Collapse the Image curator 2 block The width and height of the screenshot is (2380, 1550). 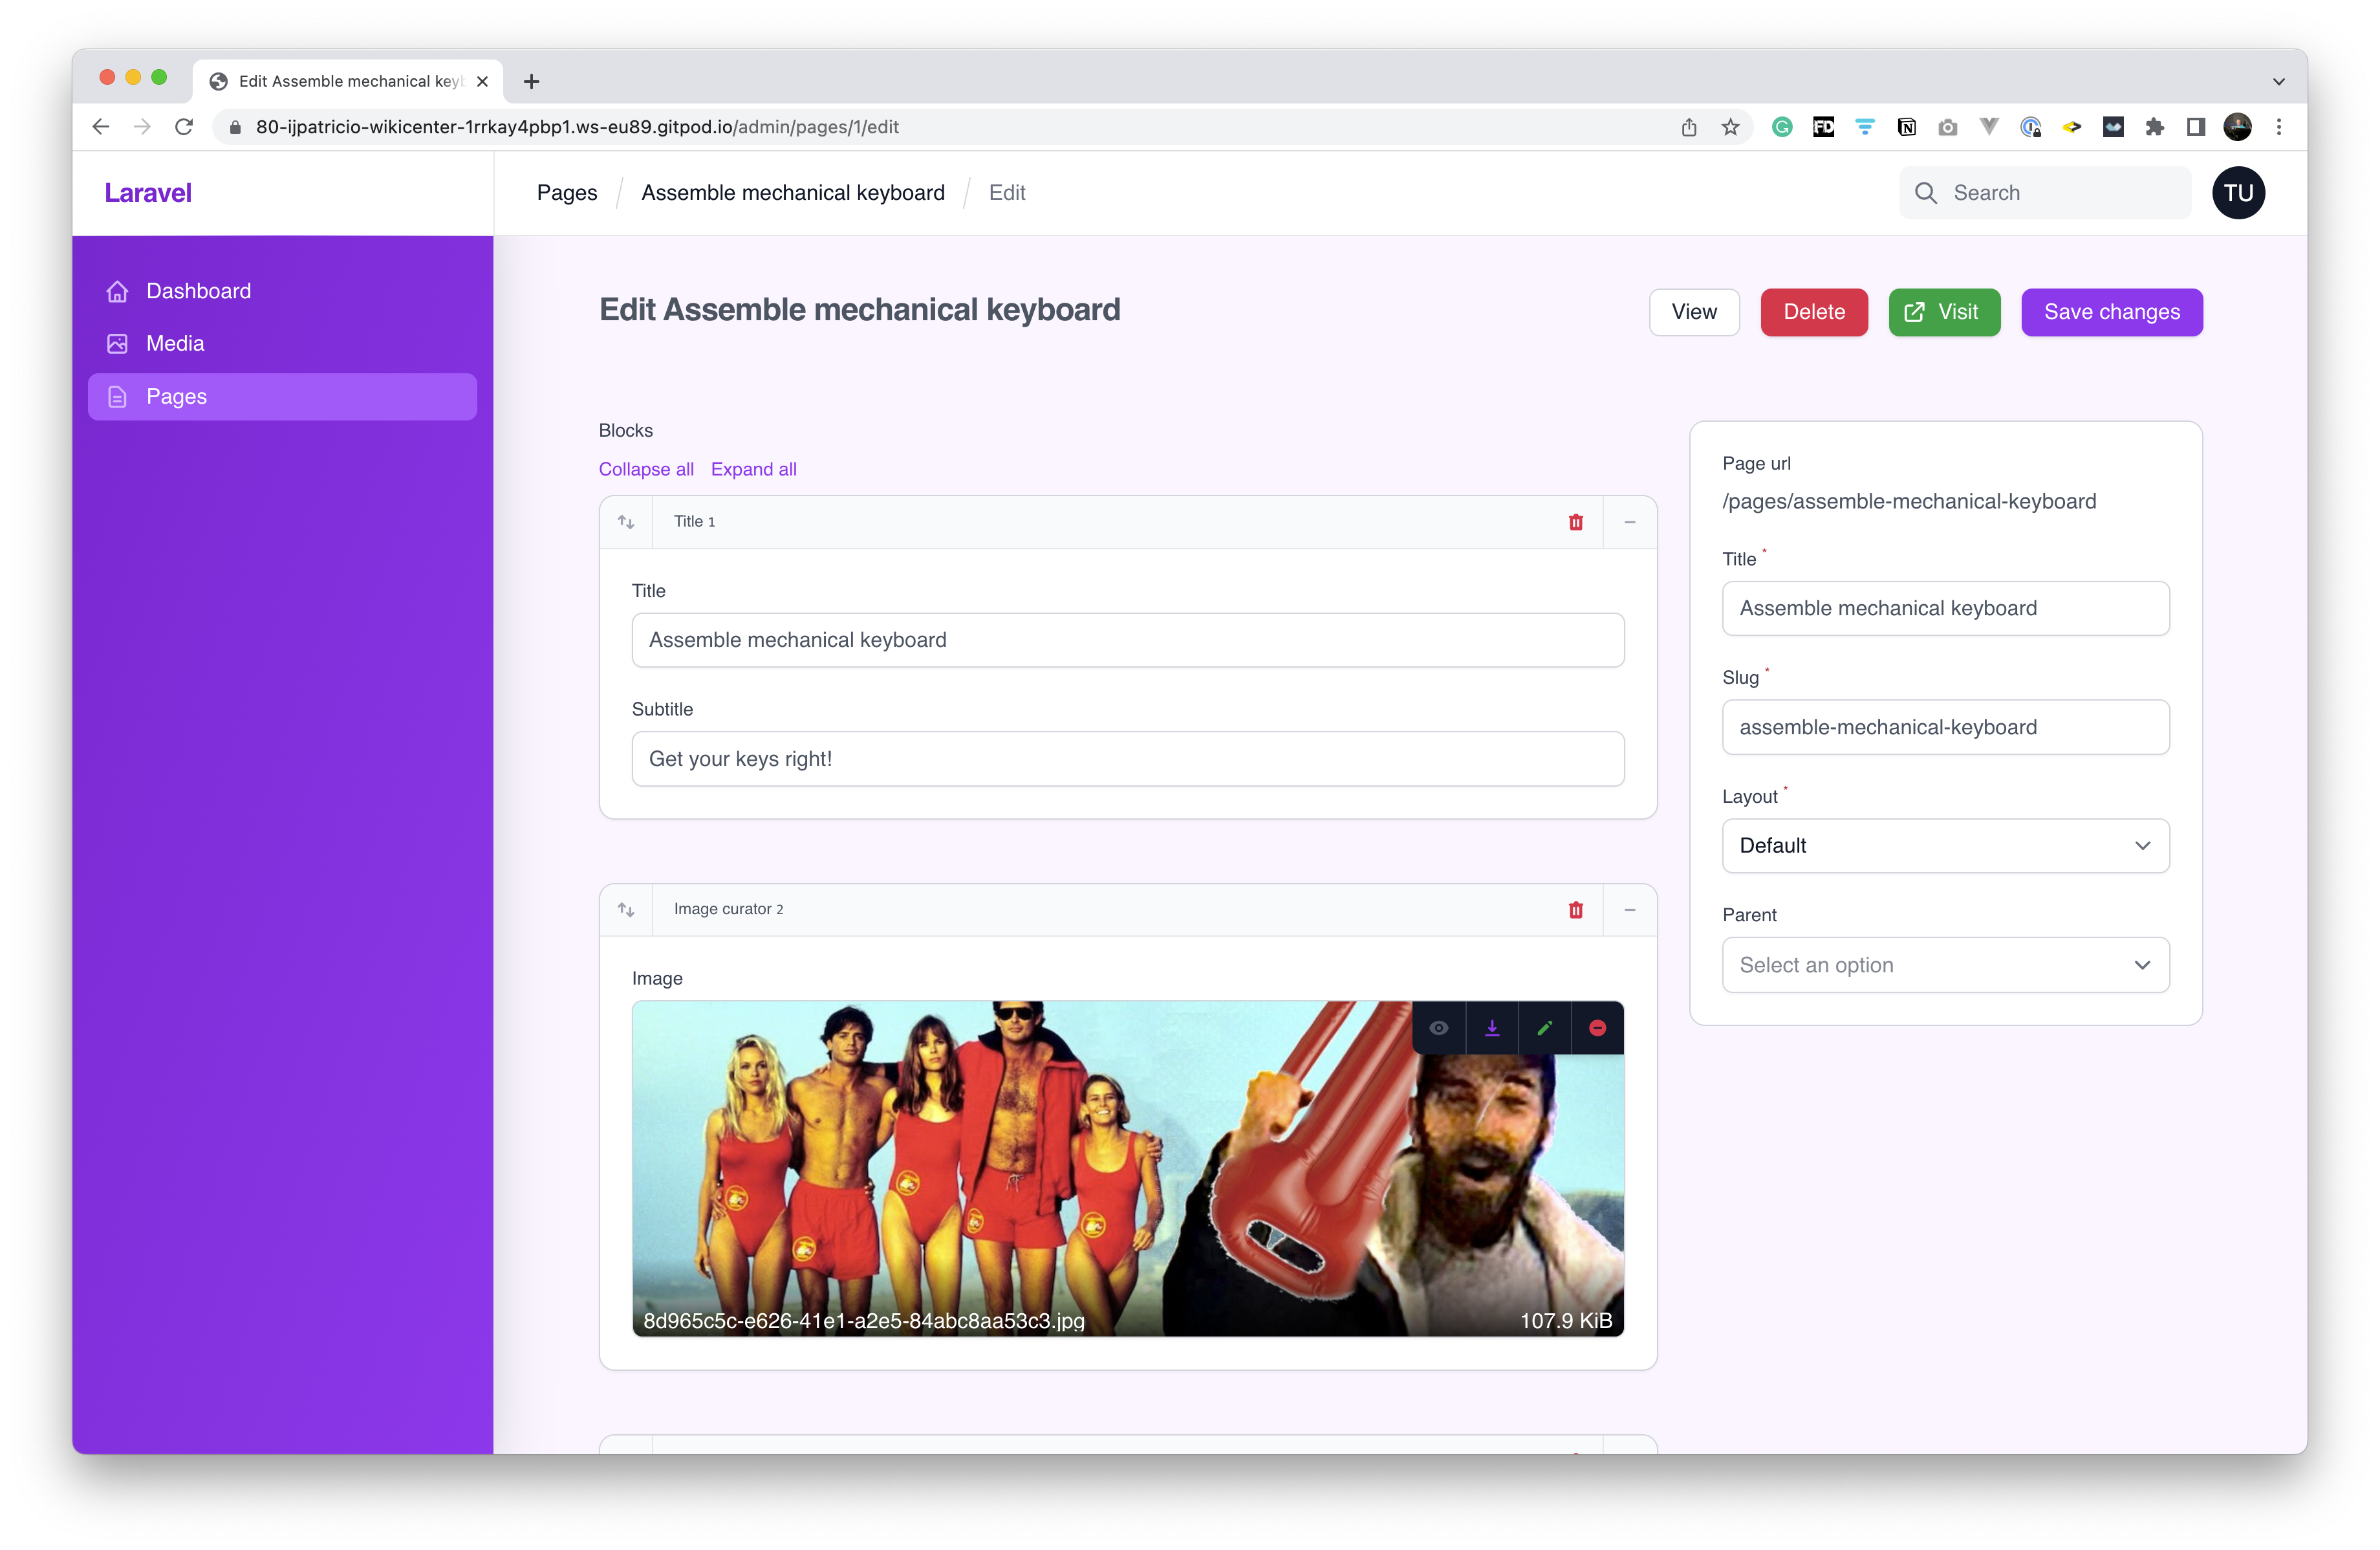(1630, 910)
